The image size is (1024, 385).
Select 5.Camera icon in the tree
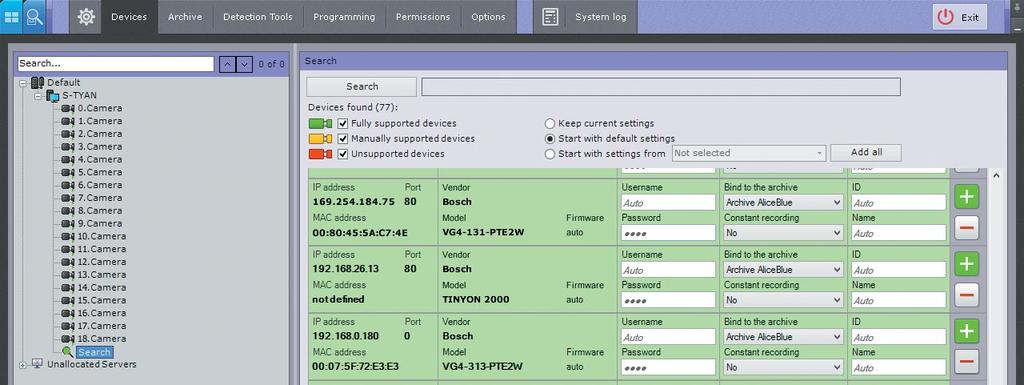point(68,172)
